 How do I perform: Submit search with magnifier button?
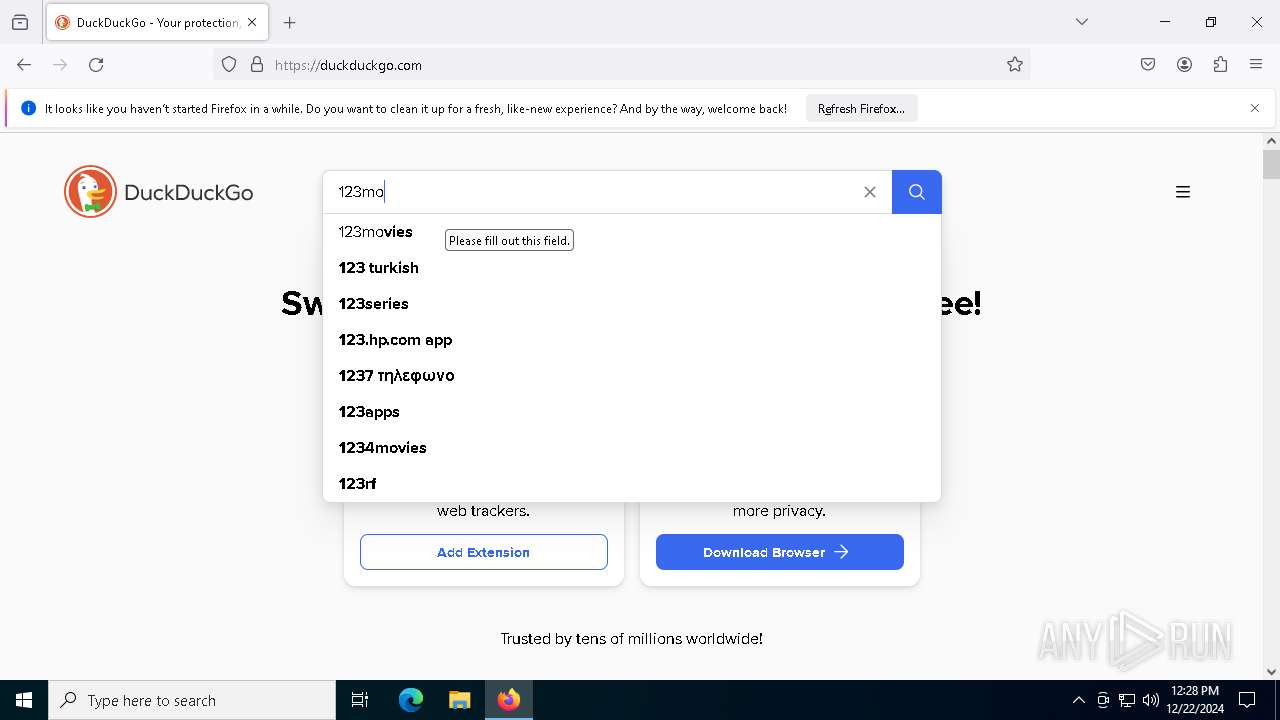pyautogui.click(x=917, y=192)
